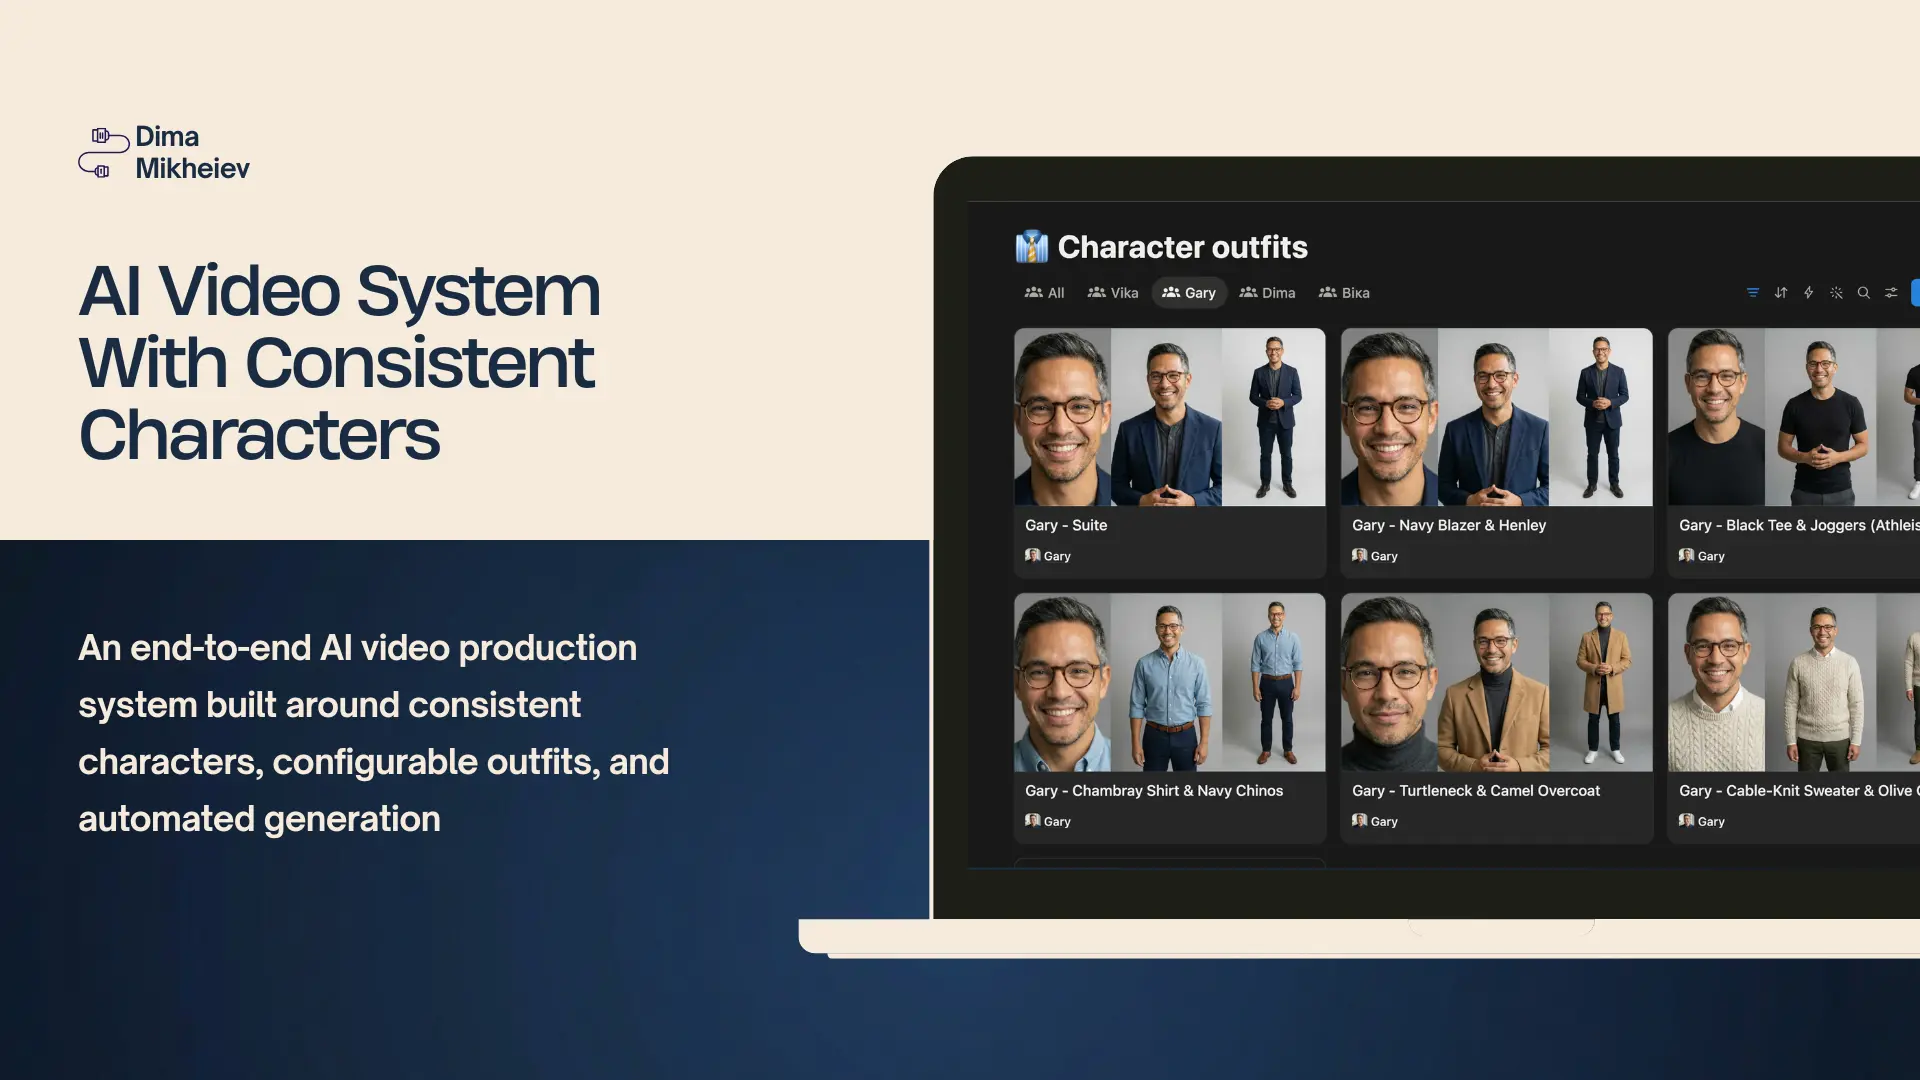This screenshot has width=1920, height=1080.
Task: Click the Dima Mikheiev logo icon
Action: pos(104,153)
